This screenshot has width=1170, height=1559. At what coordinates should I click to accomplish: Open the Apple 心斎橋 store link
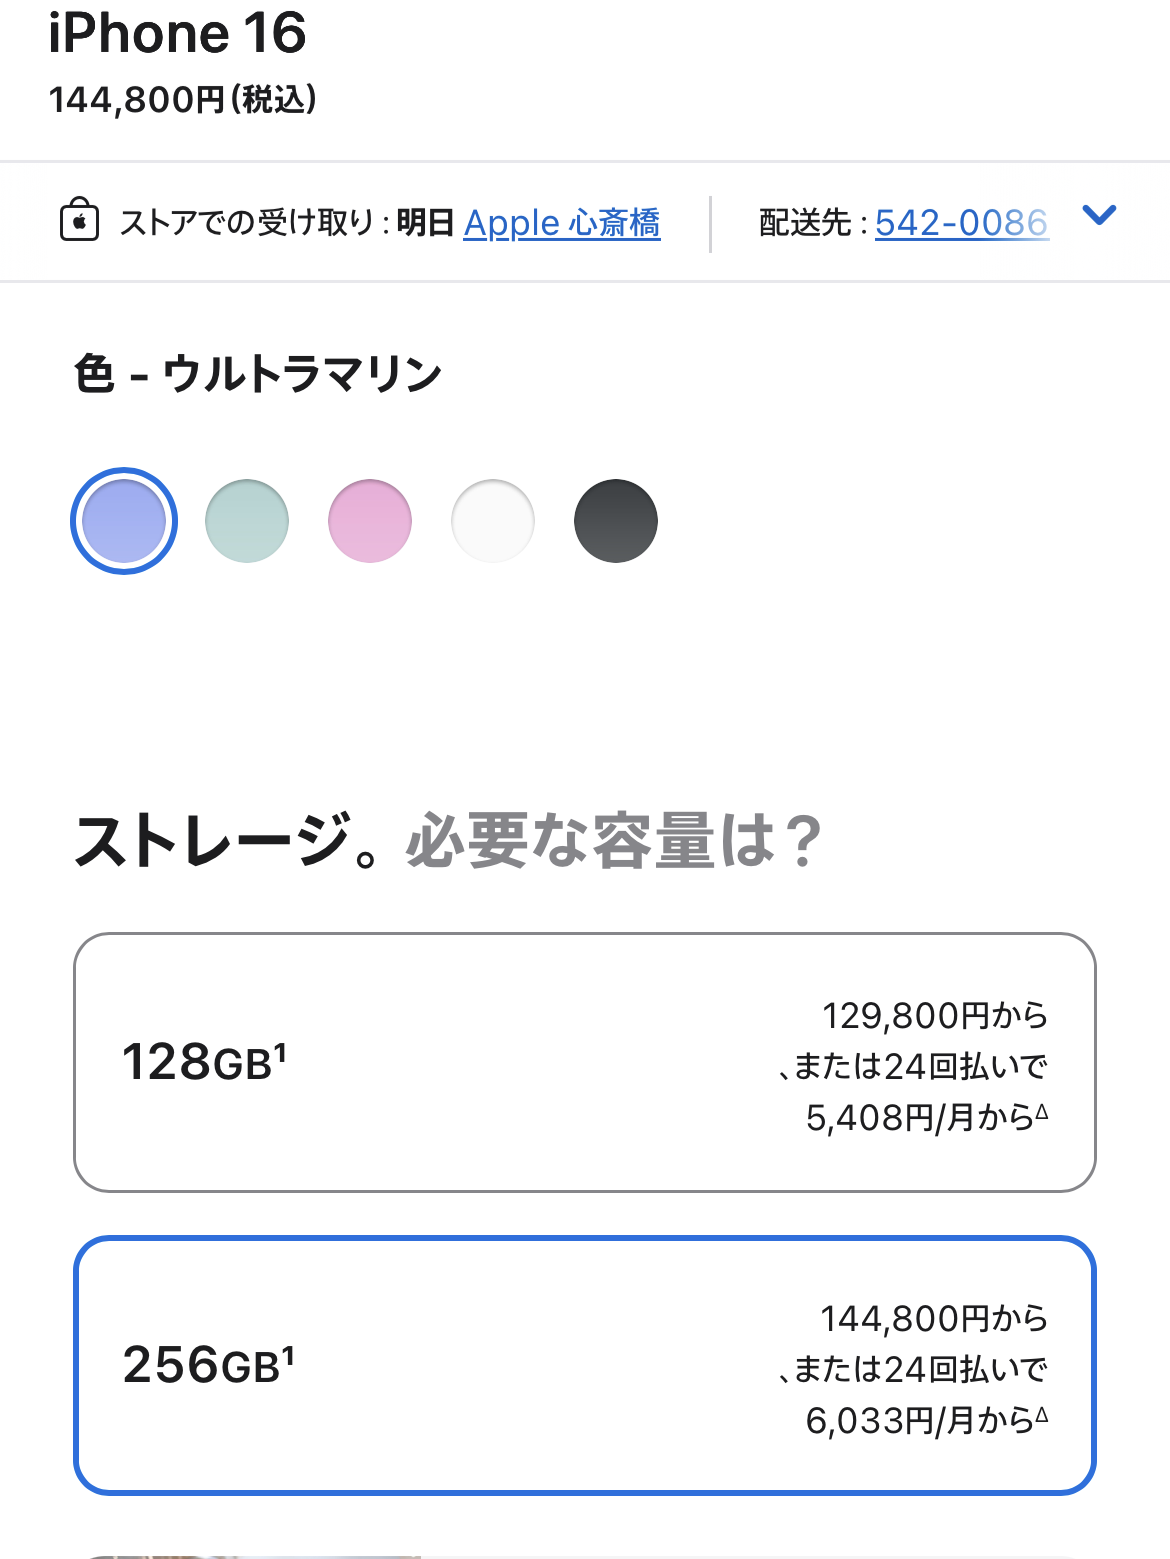coord(561,222)
